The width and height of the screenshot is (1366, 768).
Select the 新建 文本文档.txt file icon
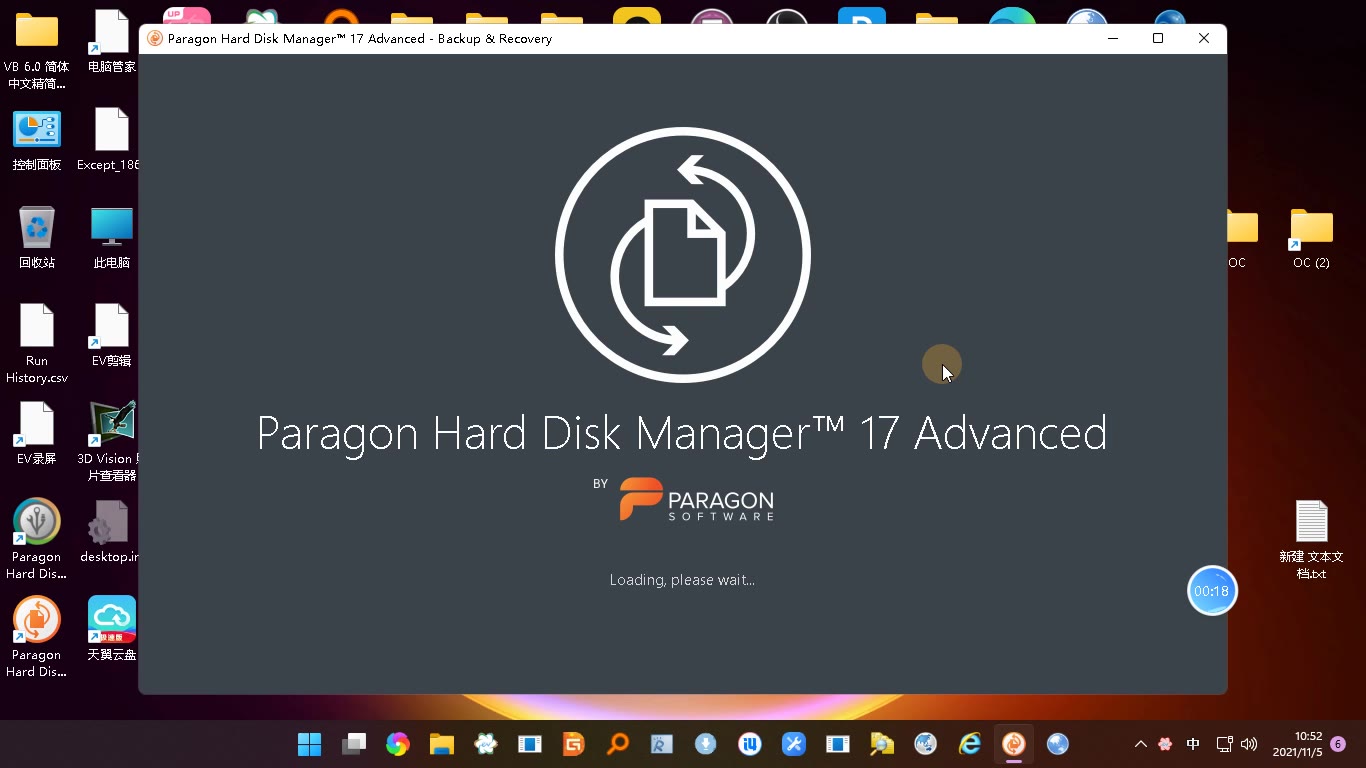tap(1311, 540)
